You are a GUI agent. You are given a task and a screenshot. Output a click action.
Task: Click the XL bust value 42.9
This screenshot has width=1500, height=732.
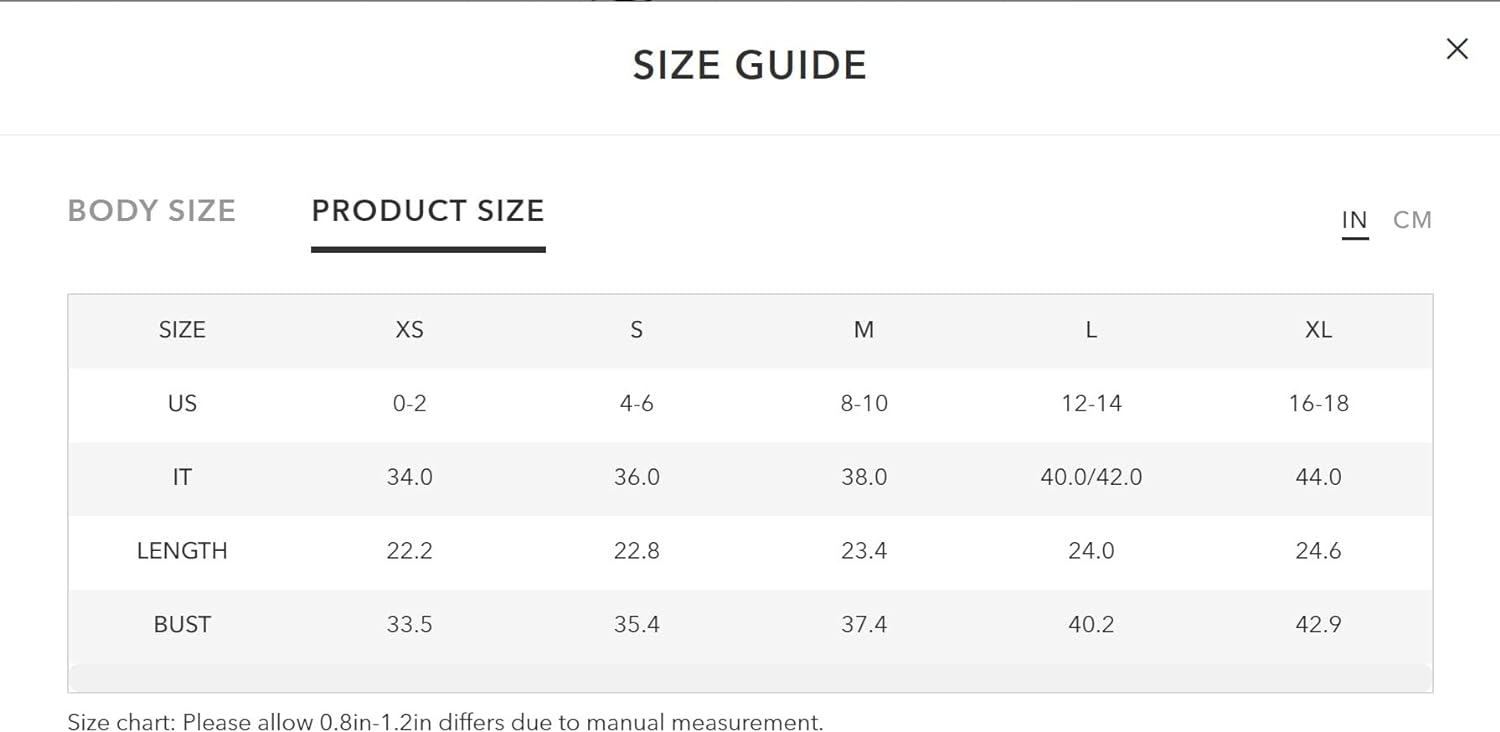click(x=1318, y=625)
